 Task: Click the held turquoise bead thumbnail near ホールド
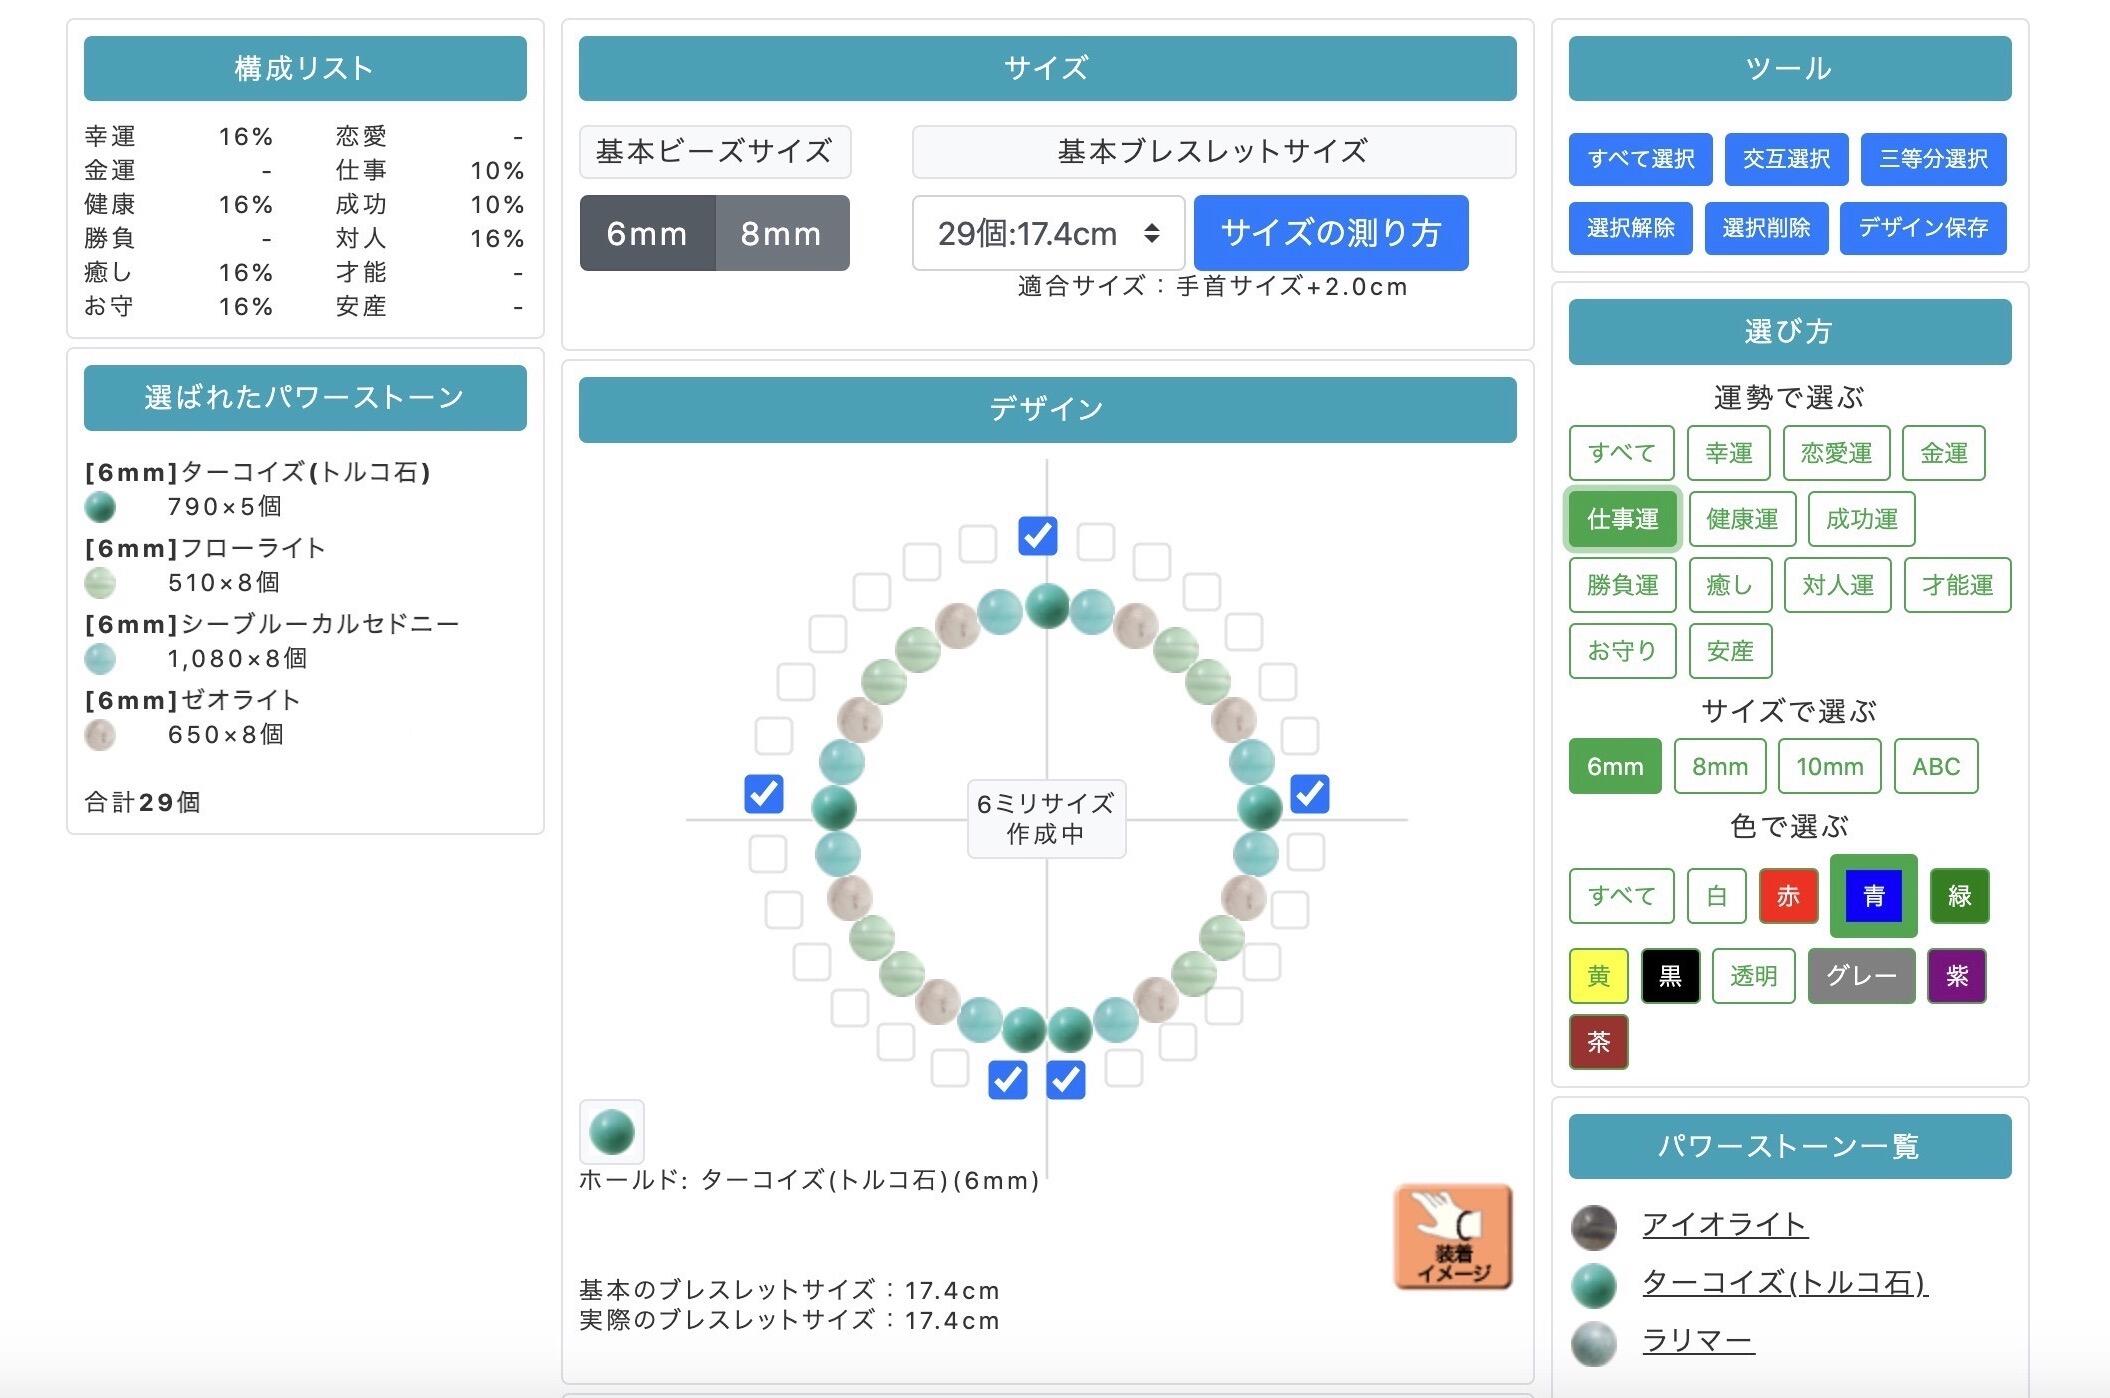[611, 1131]
